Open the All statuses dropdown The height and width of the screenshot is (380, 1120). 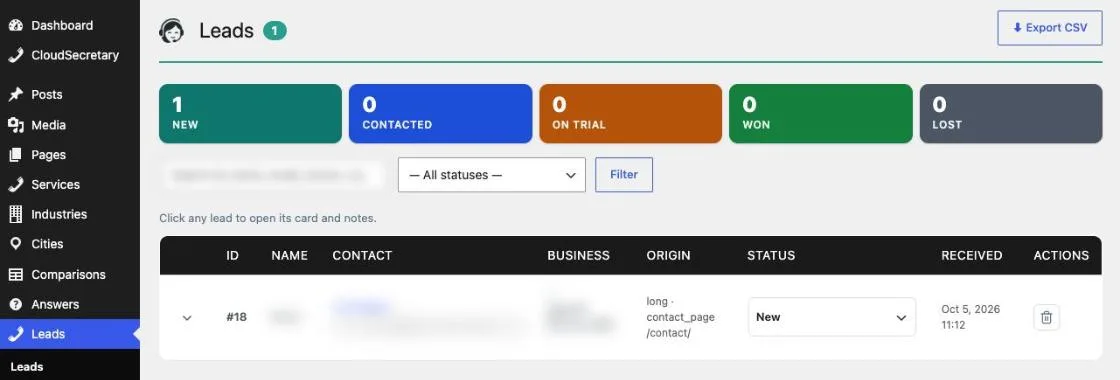tap(491, 175)
